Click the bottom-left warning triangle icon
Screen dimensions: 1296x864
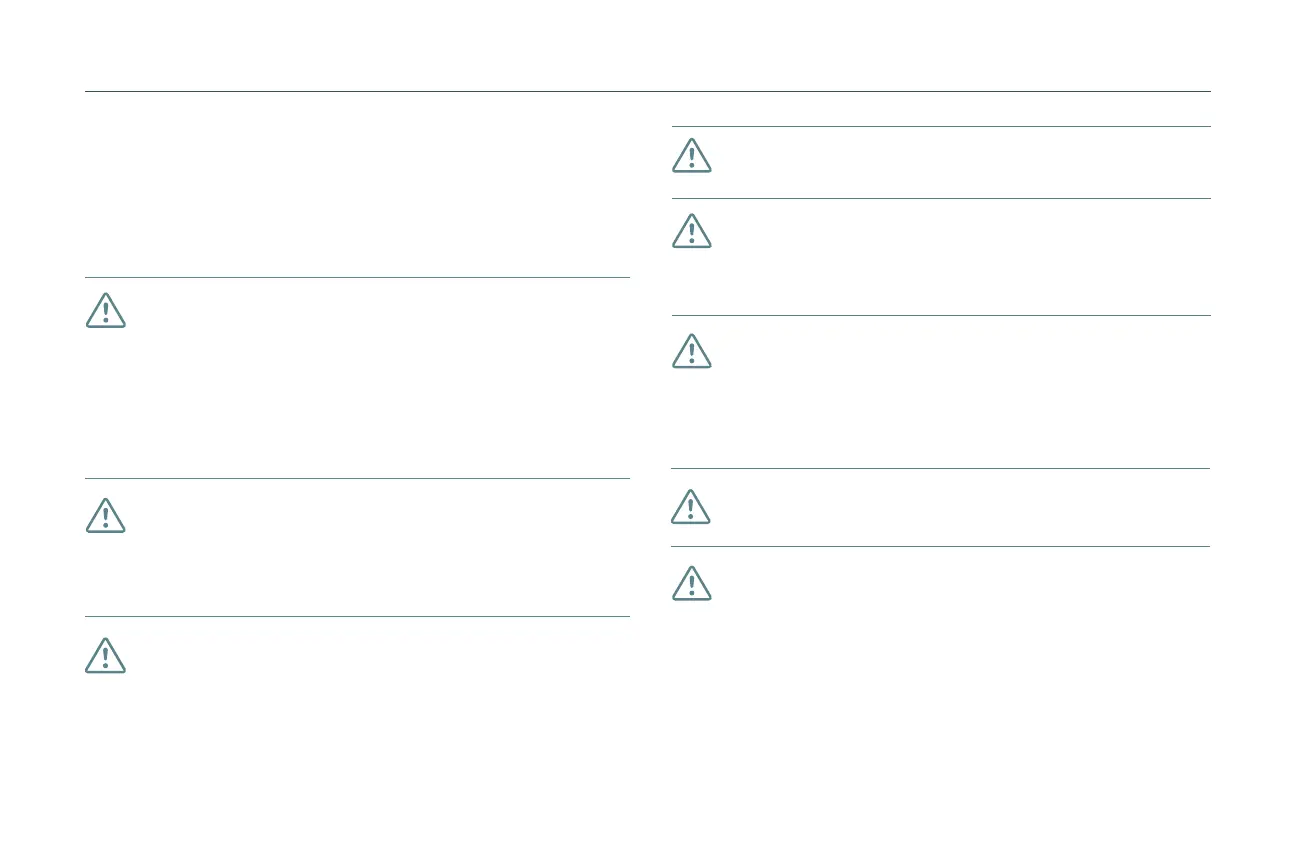coord(105,655)
